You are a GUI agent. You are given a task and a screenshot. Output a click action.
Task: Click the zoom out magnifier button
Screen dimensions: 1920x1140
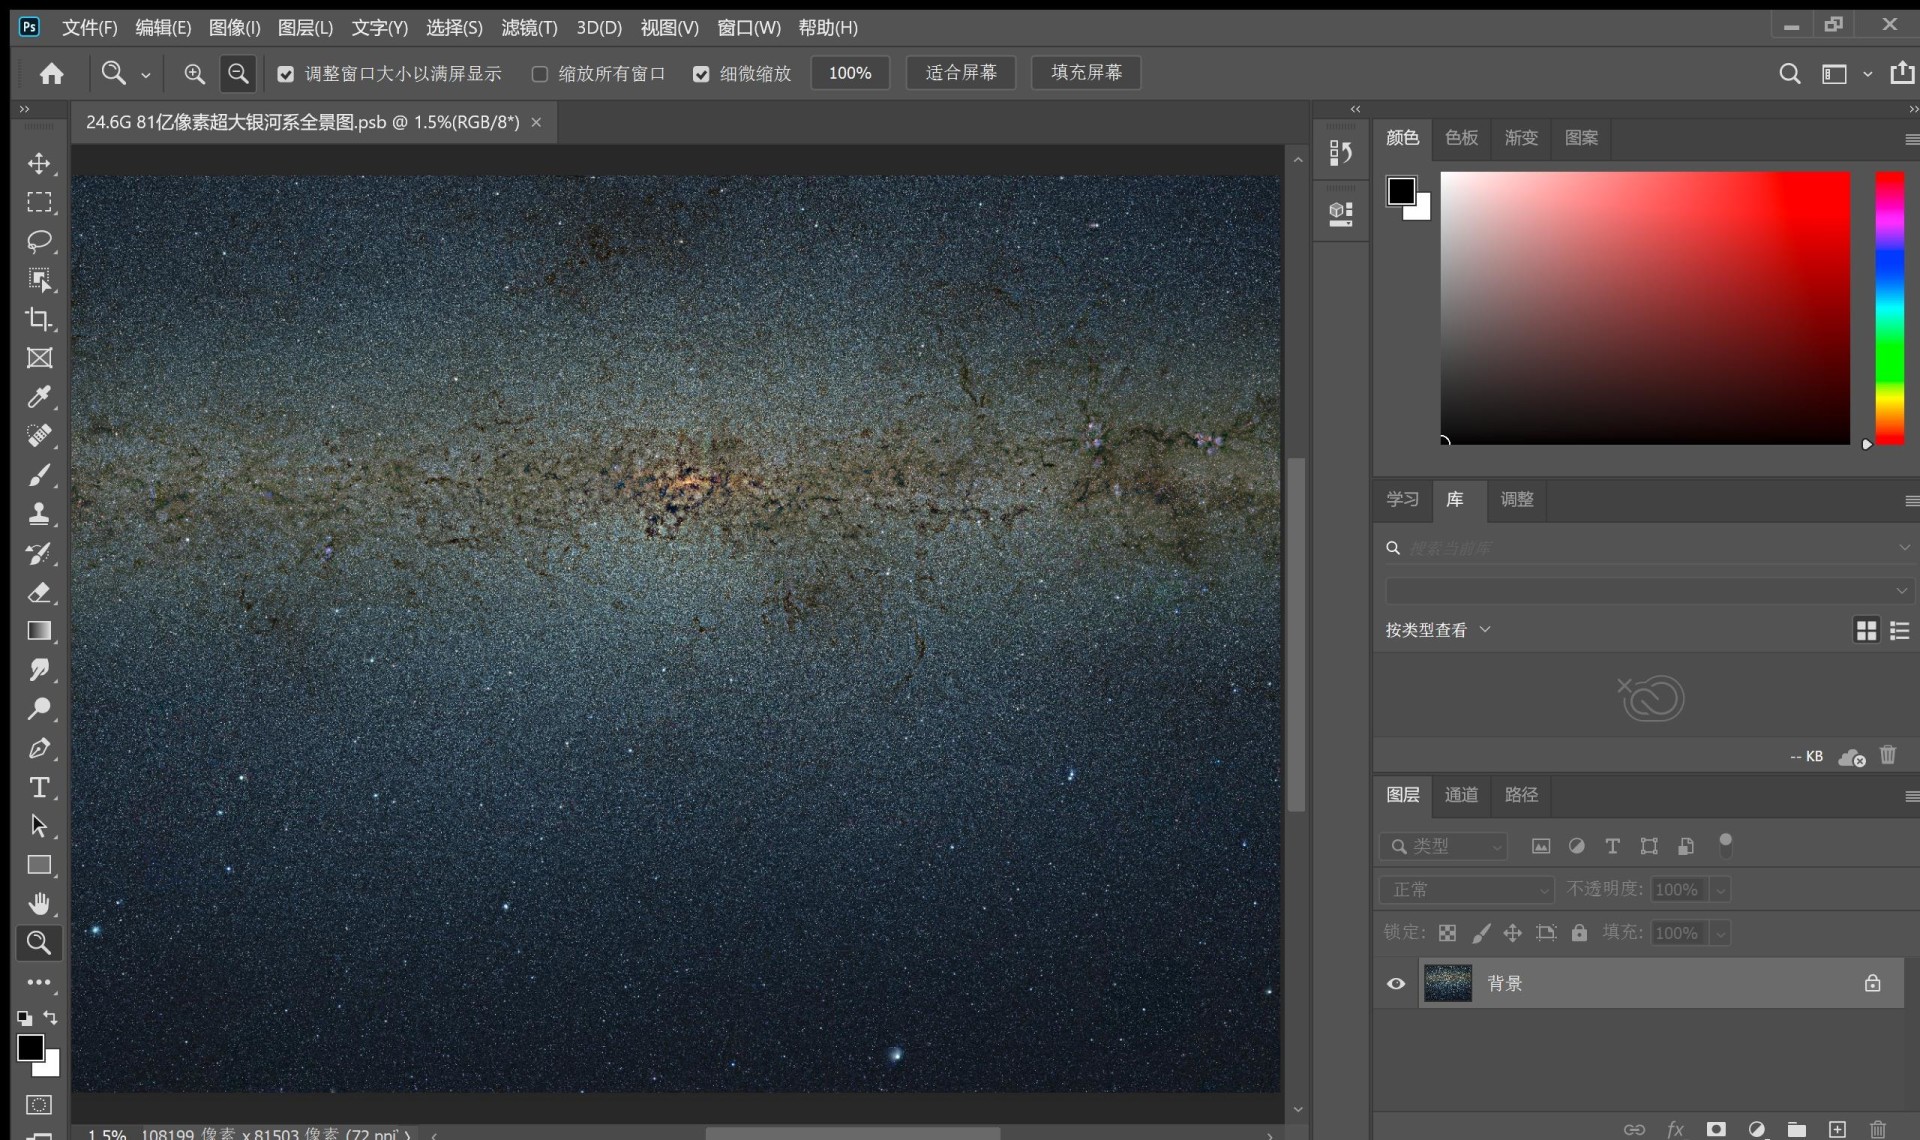(238, 73)
